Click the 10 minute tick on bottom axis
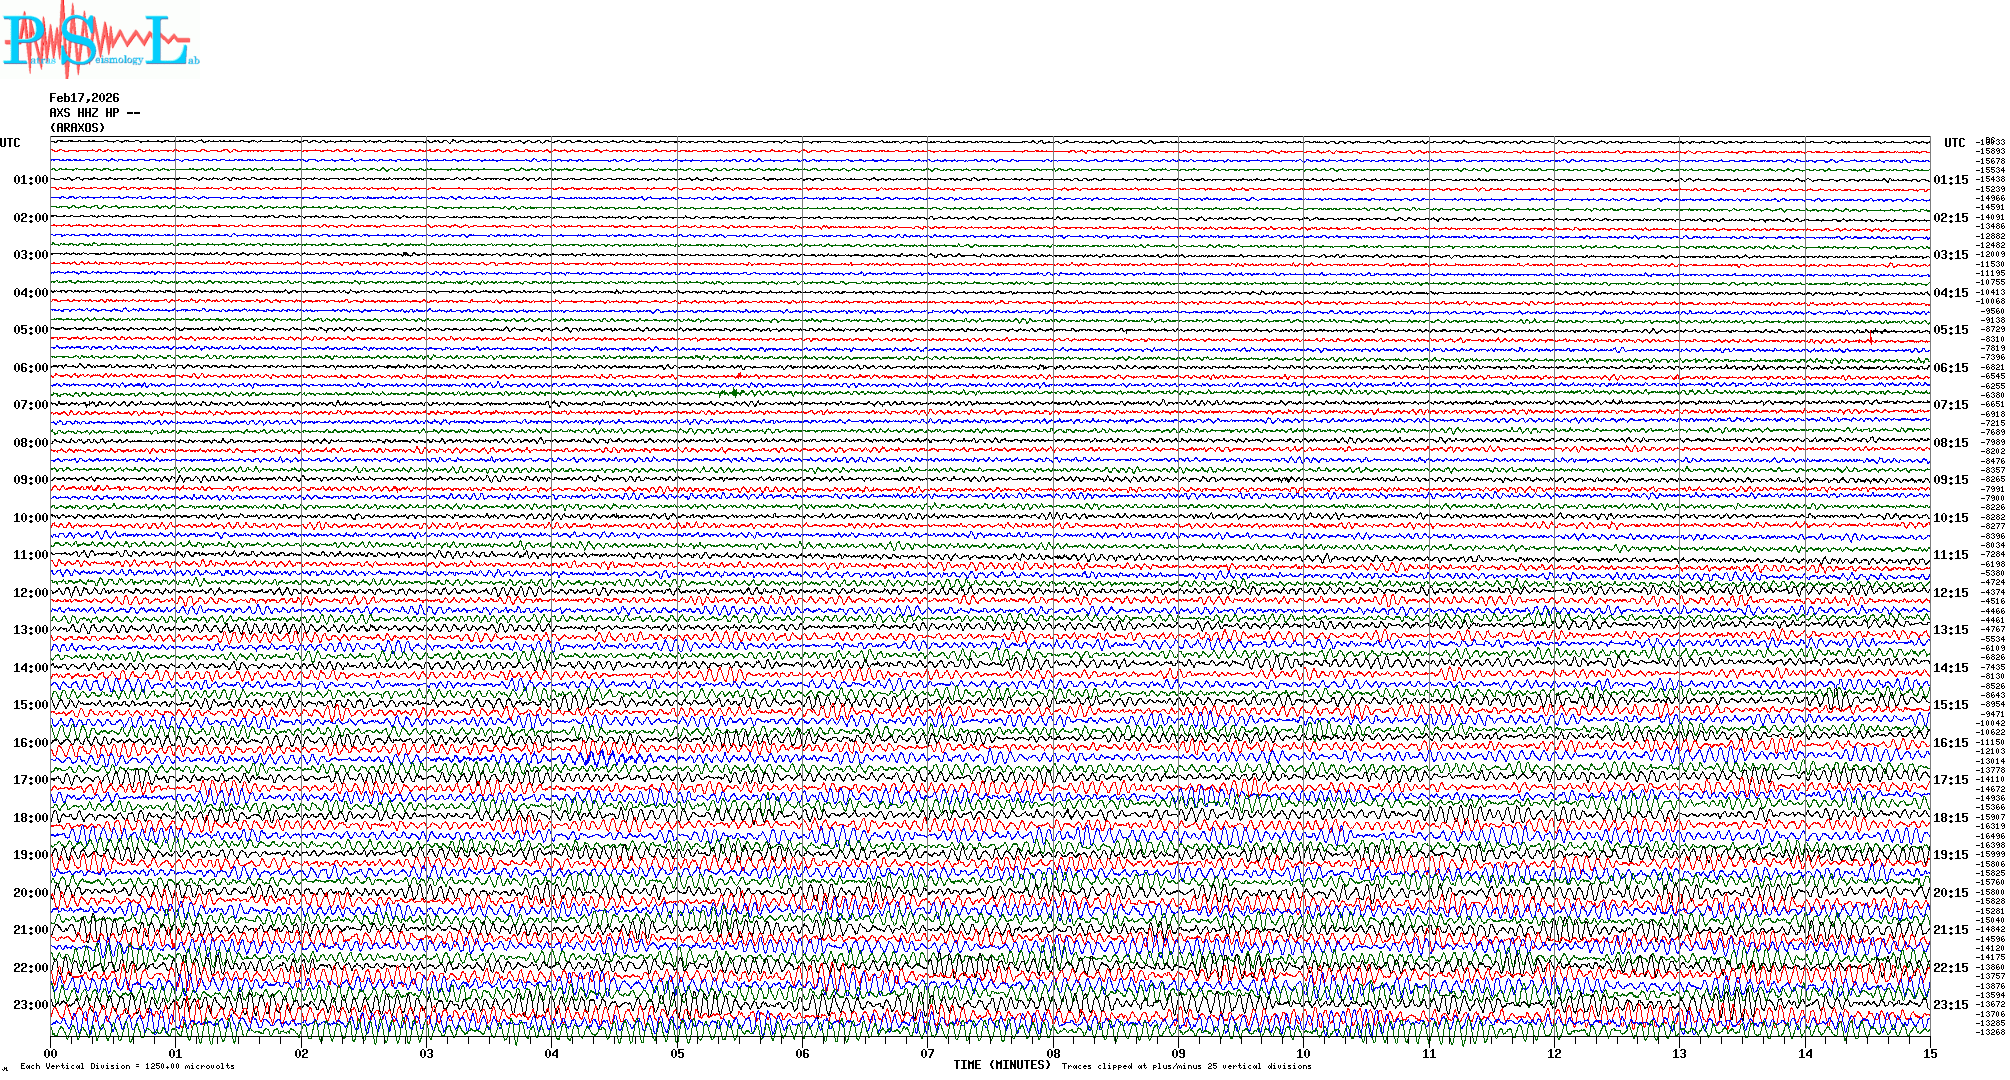The height and width of the screenshot is (1080, 2010). (1303, 1054)
